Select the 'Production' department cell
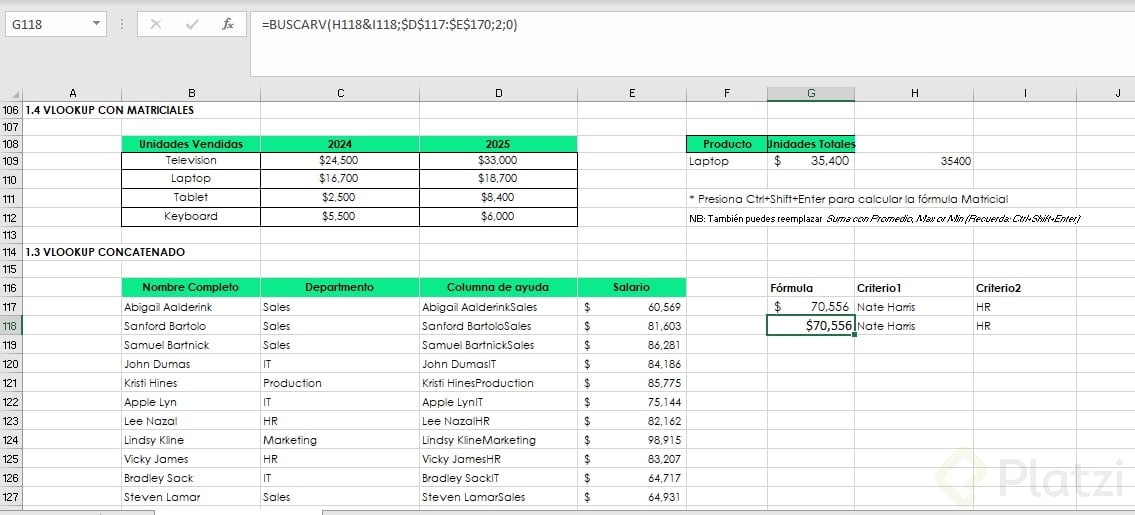Image resolution: width=1135 pixels, height=515 pixels. coord(340,383)
